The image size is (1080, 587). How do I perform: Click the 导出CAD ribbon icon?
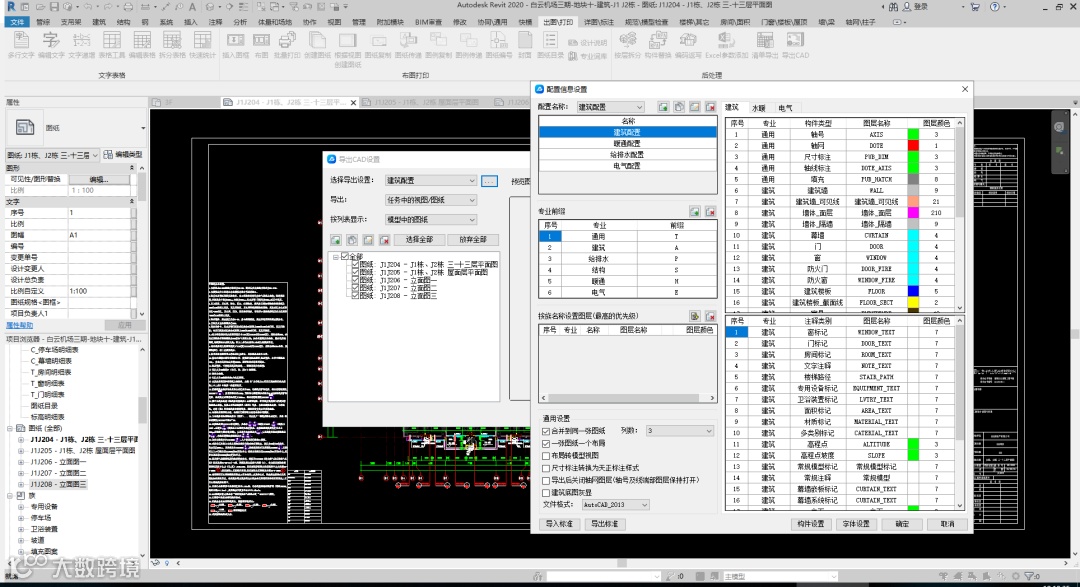click(795, 41)
